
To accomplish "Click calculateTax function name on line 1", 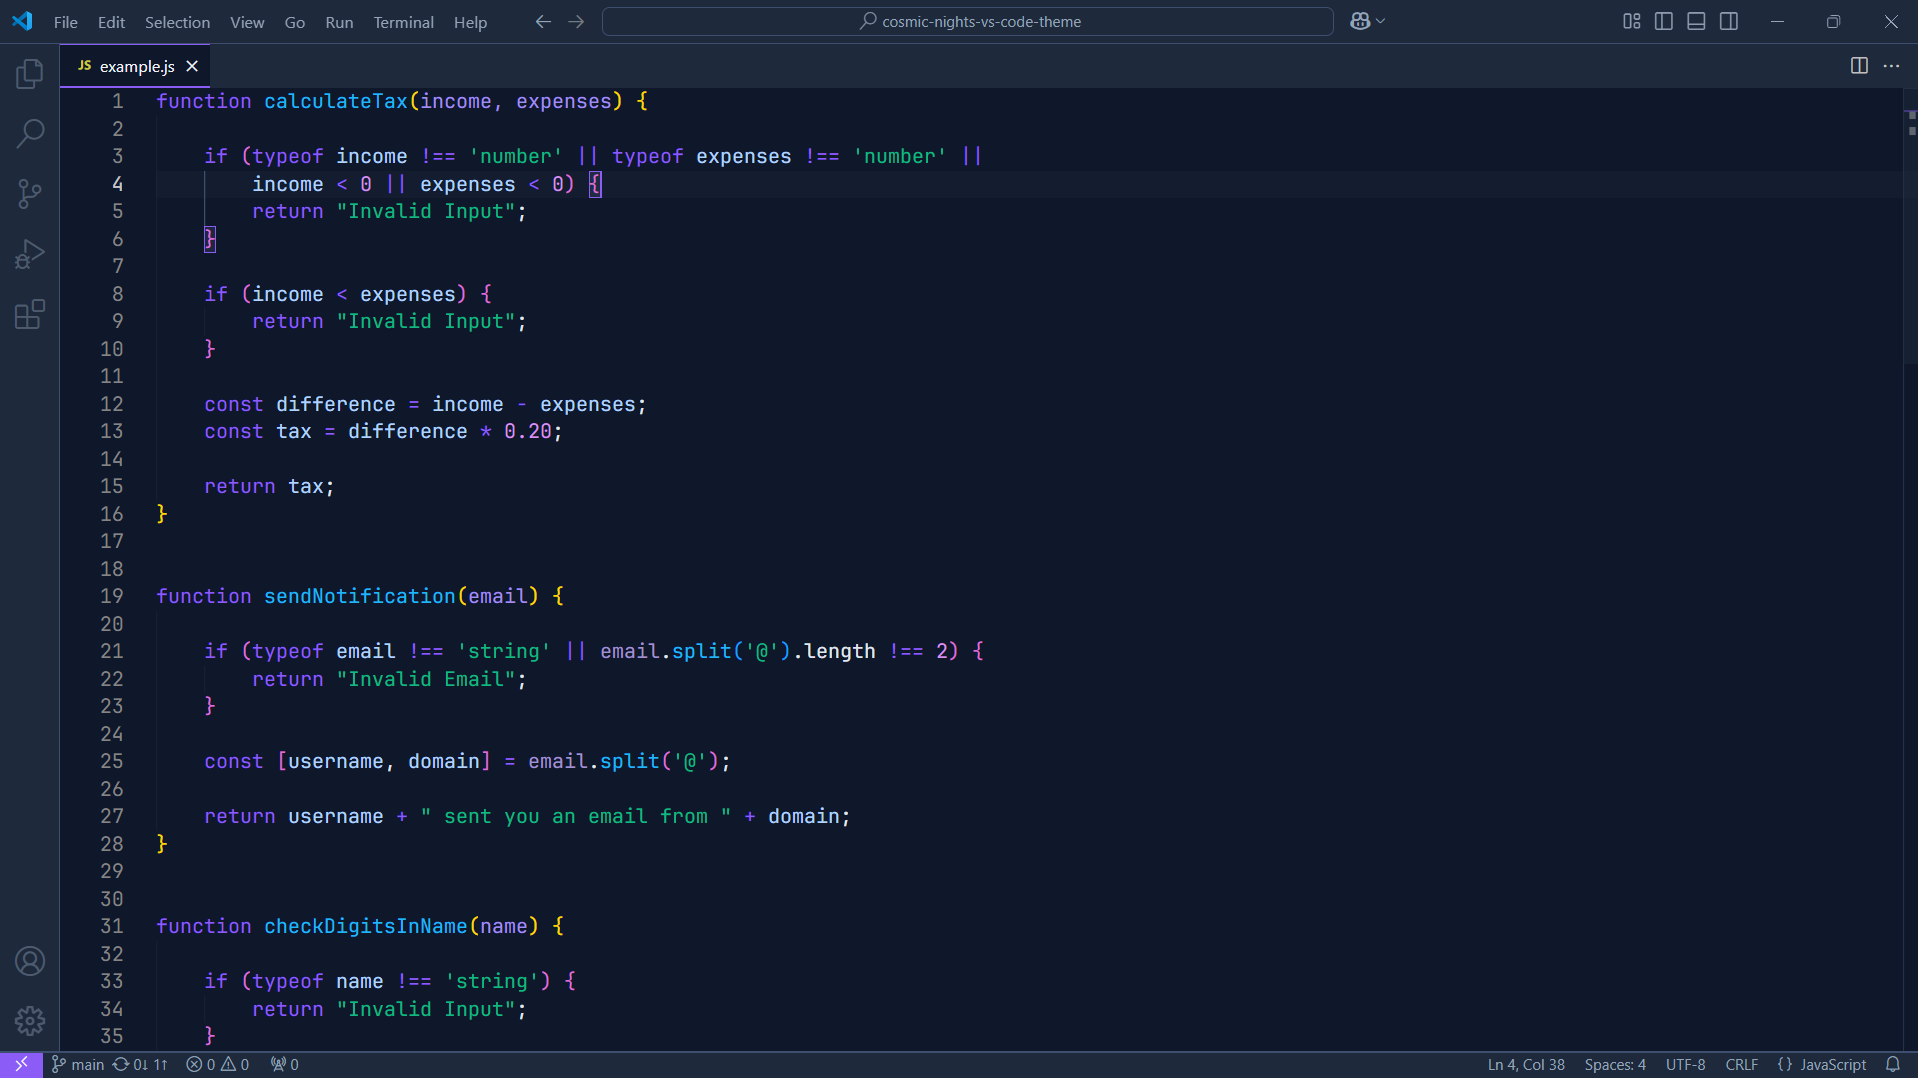I will tap(336, 101).
